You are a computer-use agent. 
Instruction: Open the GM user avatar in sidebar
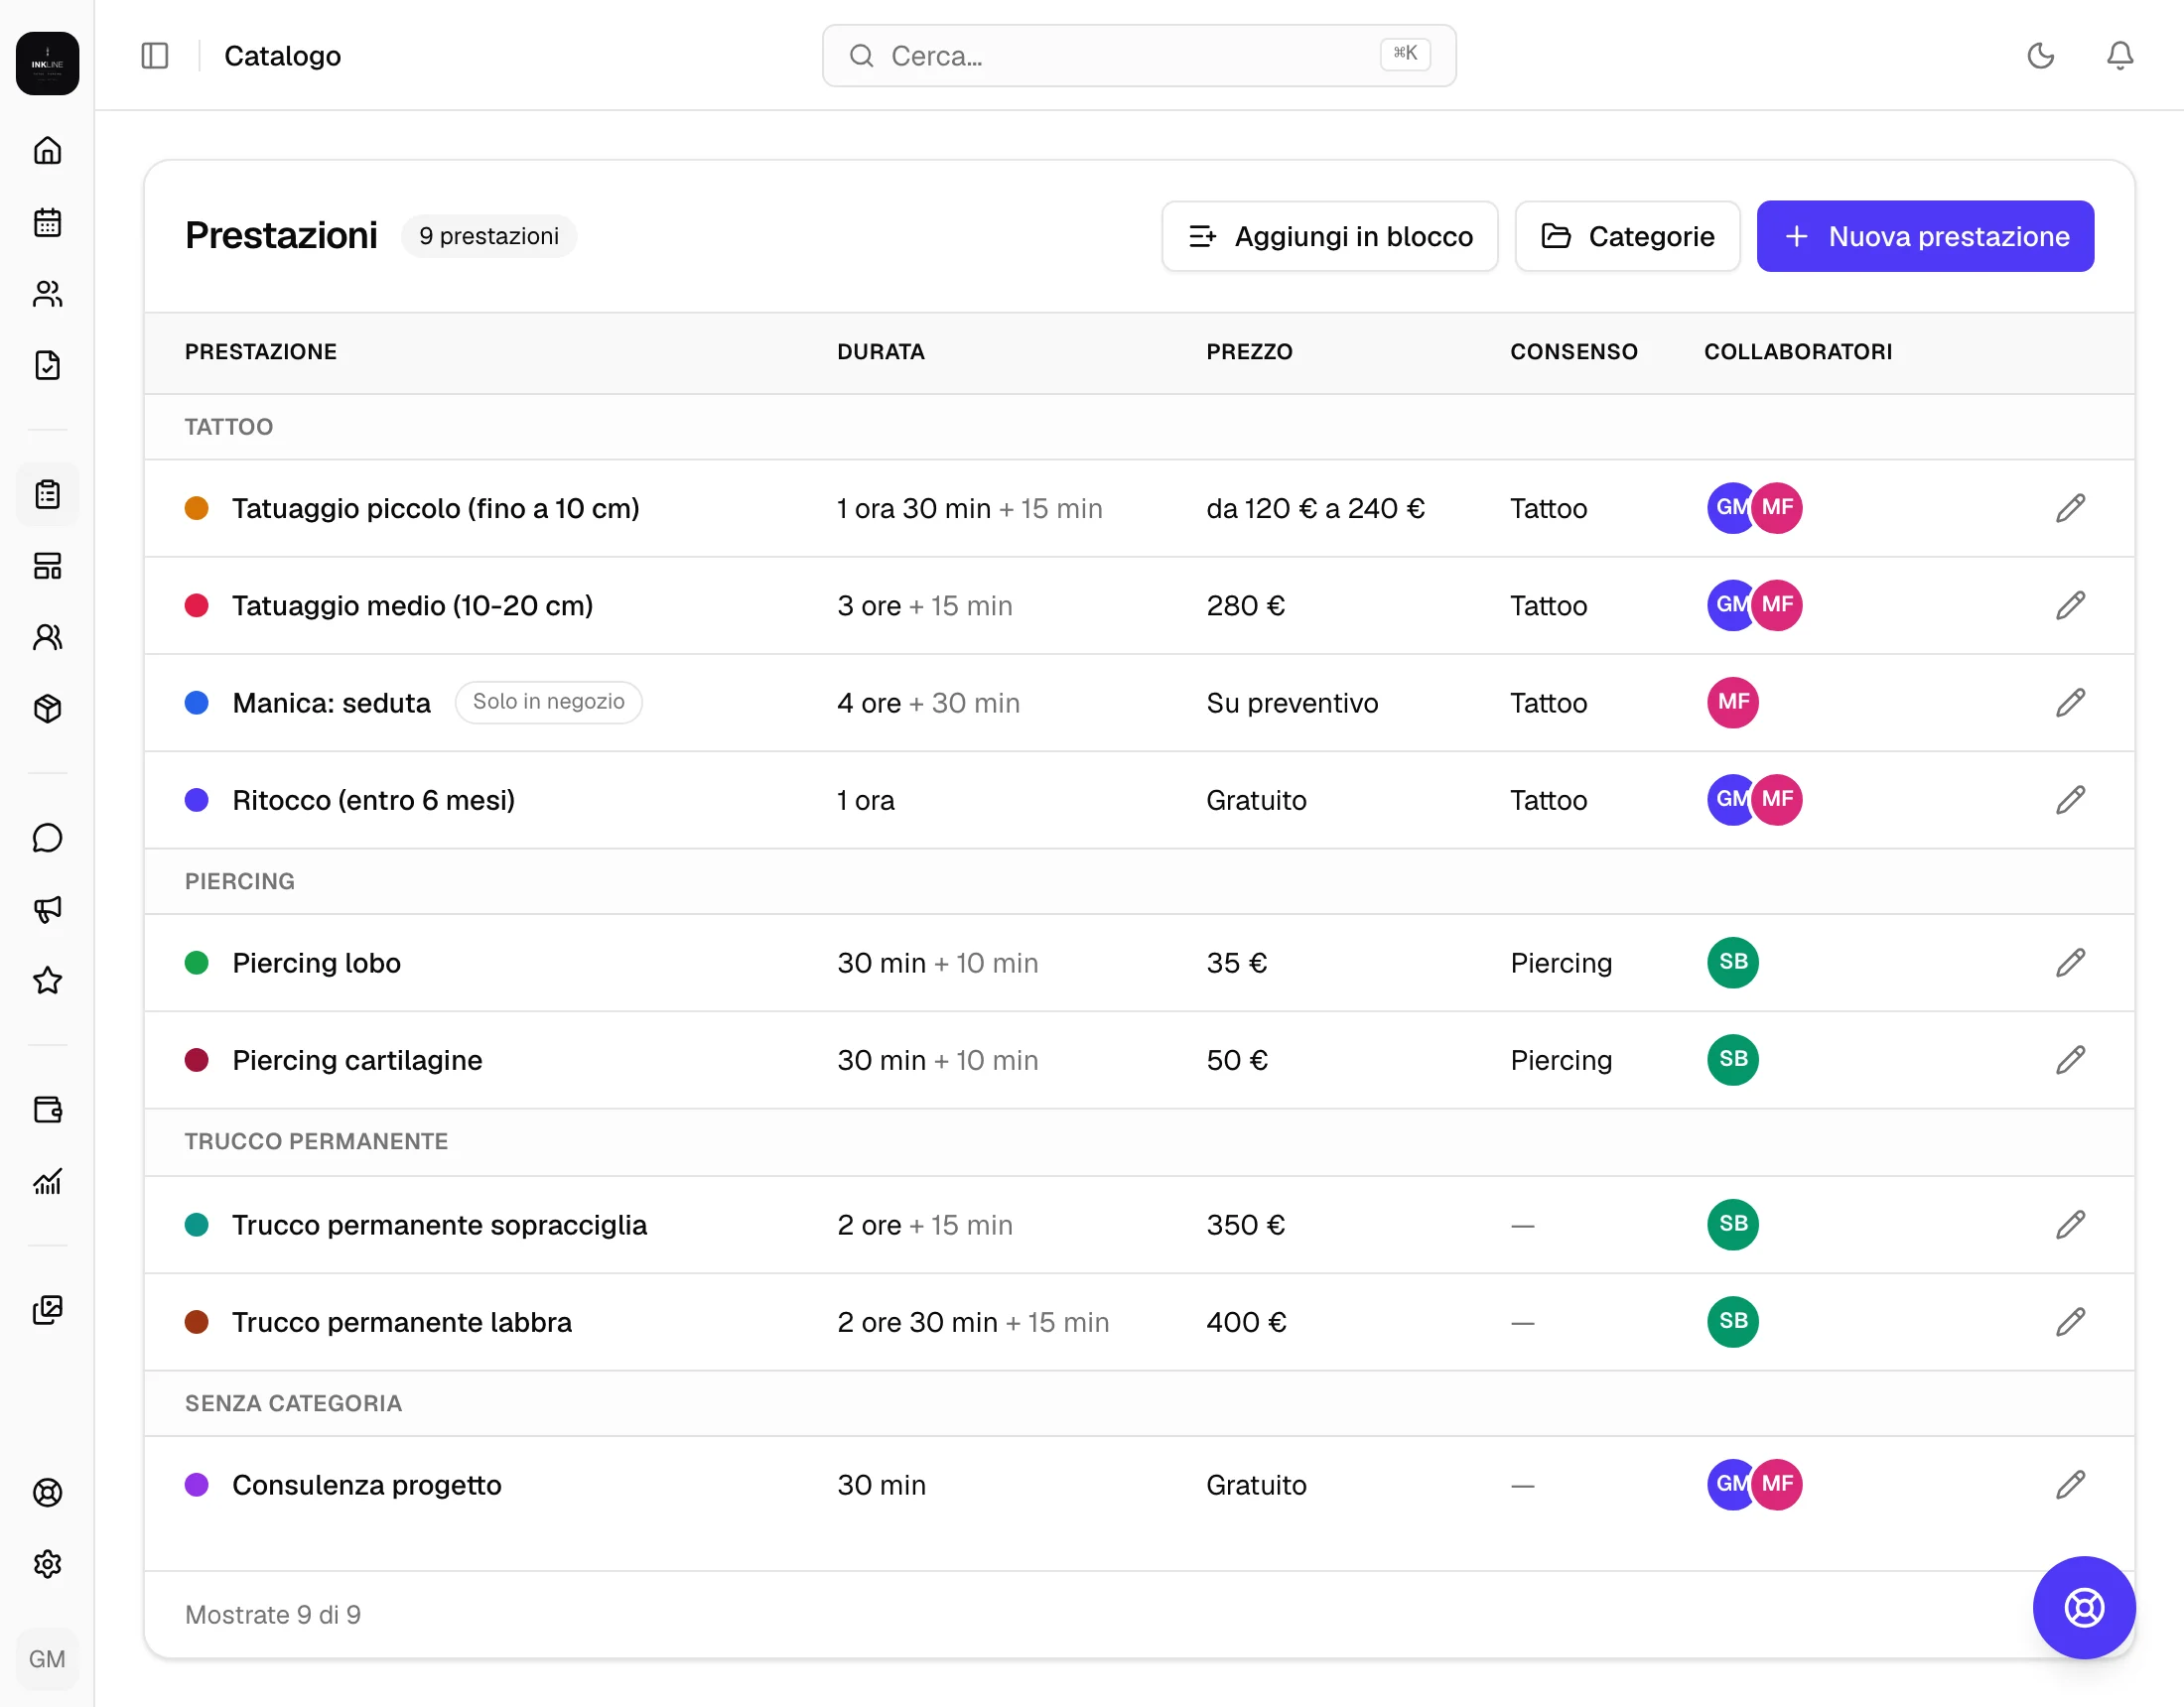[47, 1659]
